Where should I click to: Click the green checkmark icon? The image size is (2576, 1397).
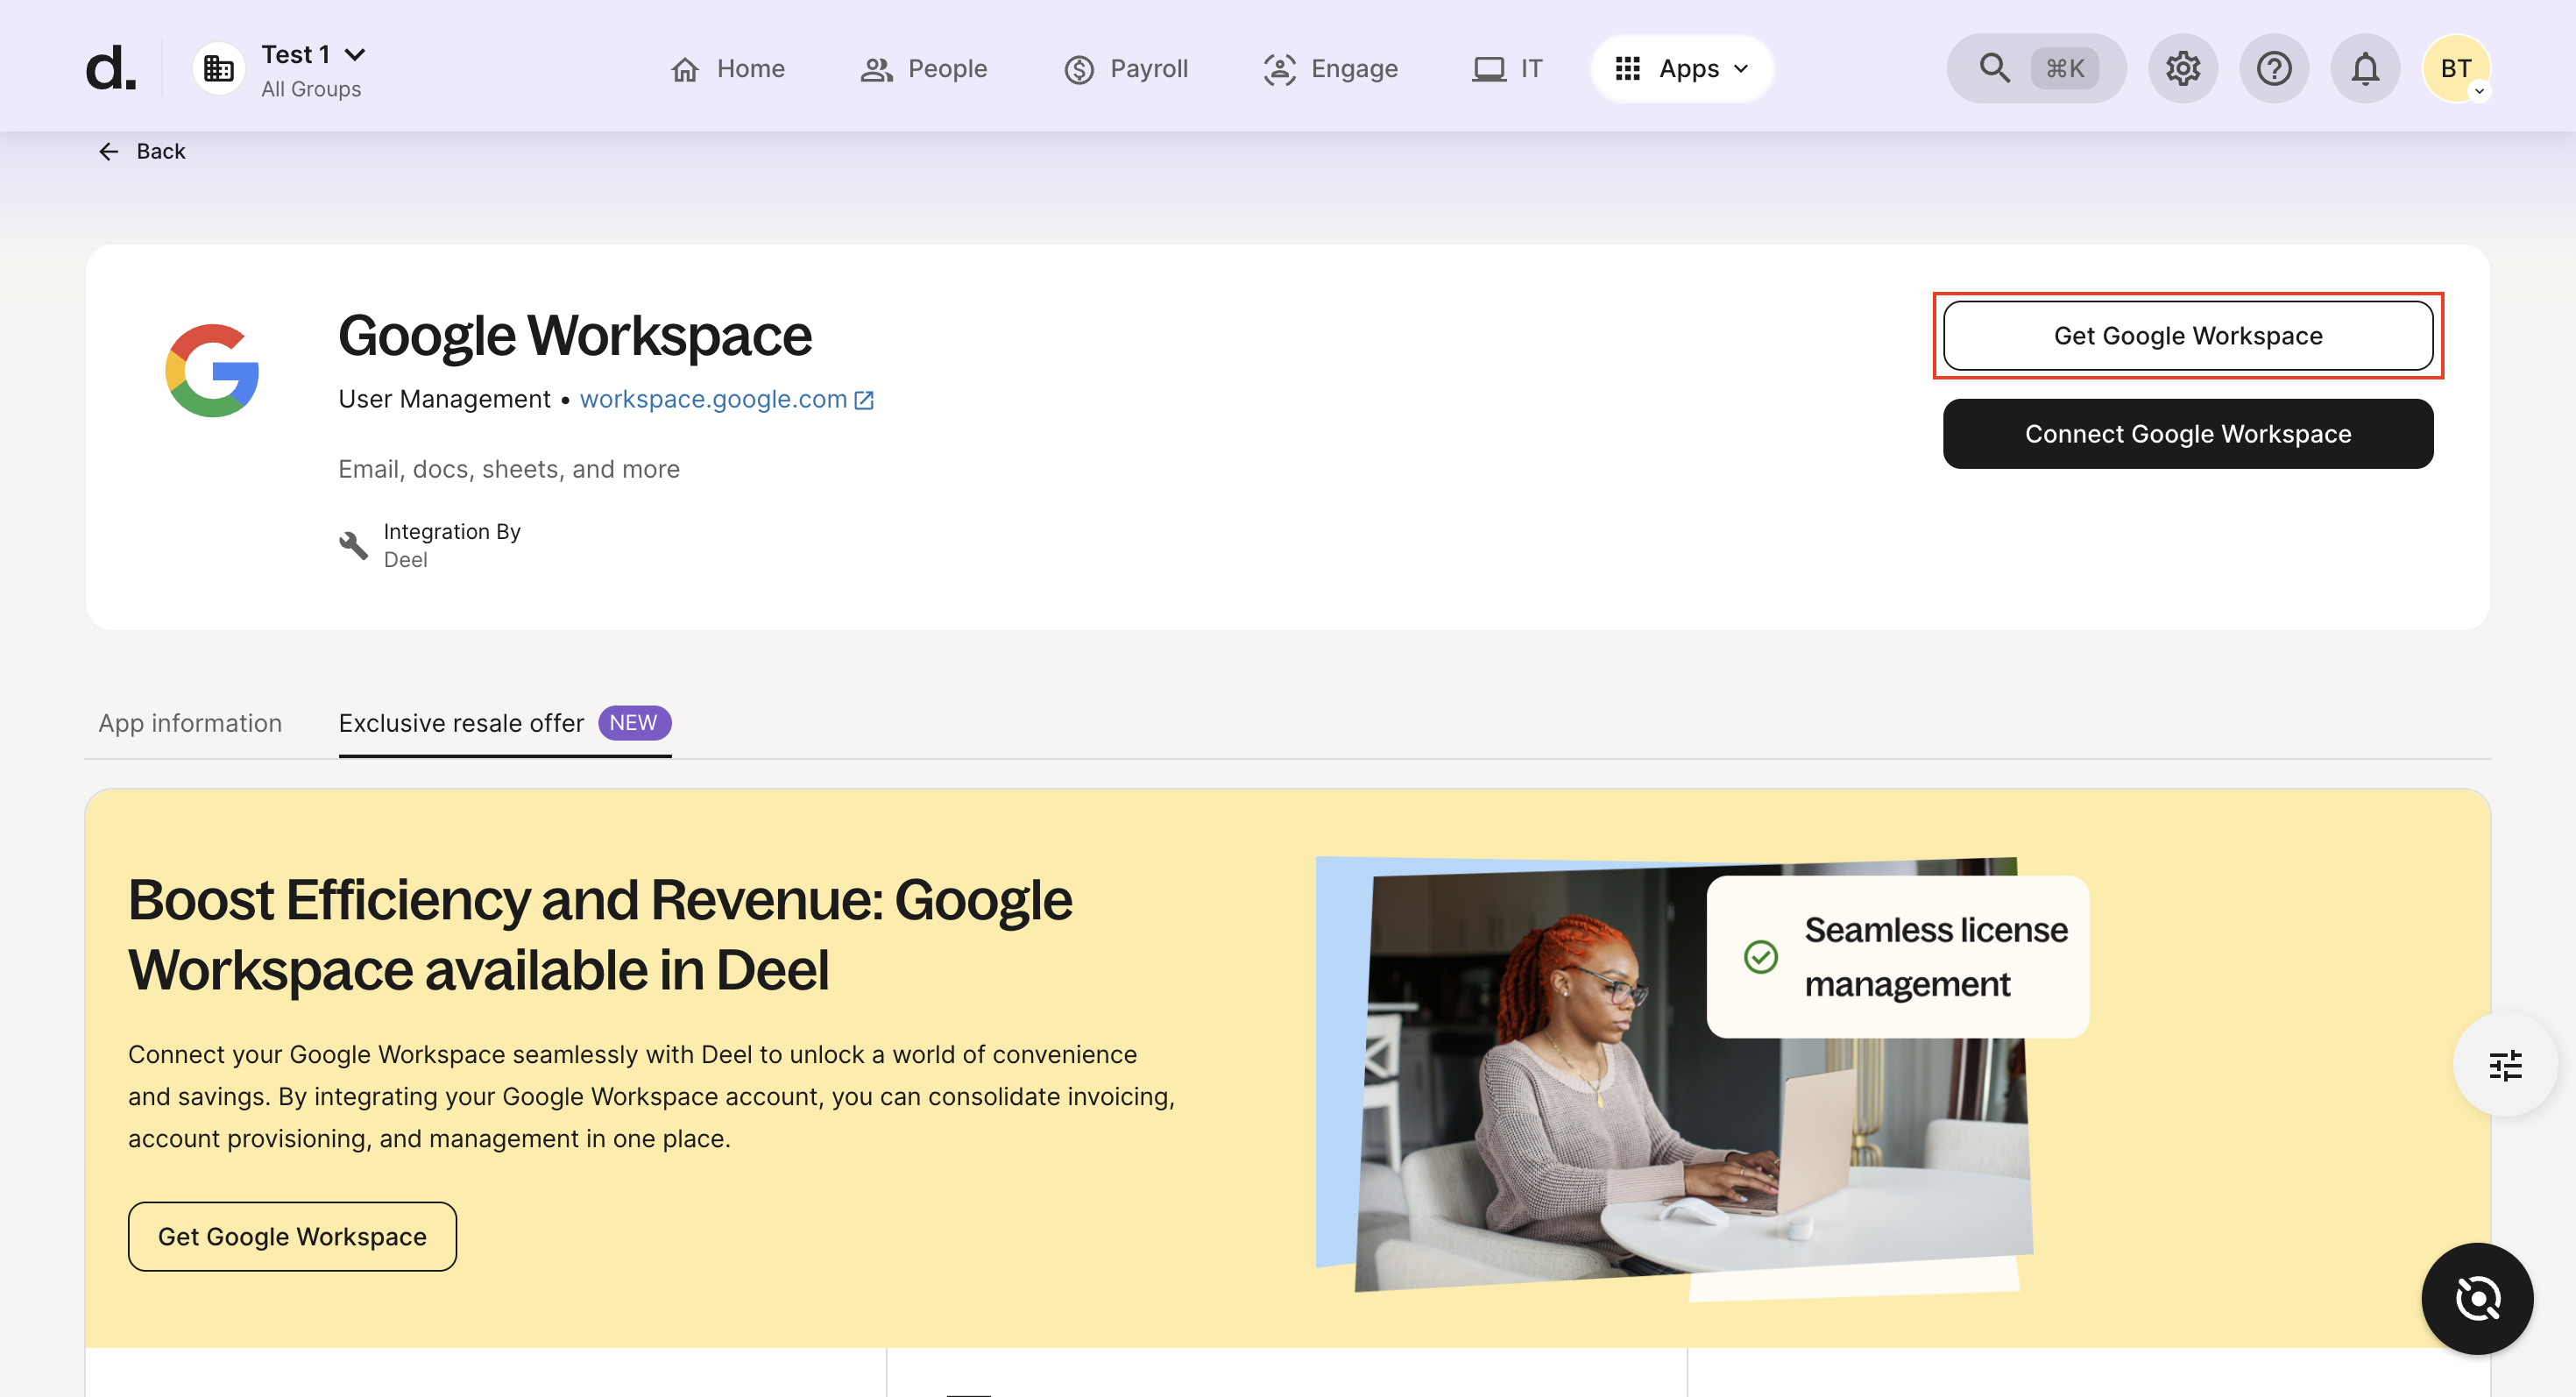(1761, 957)
